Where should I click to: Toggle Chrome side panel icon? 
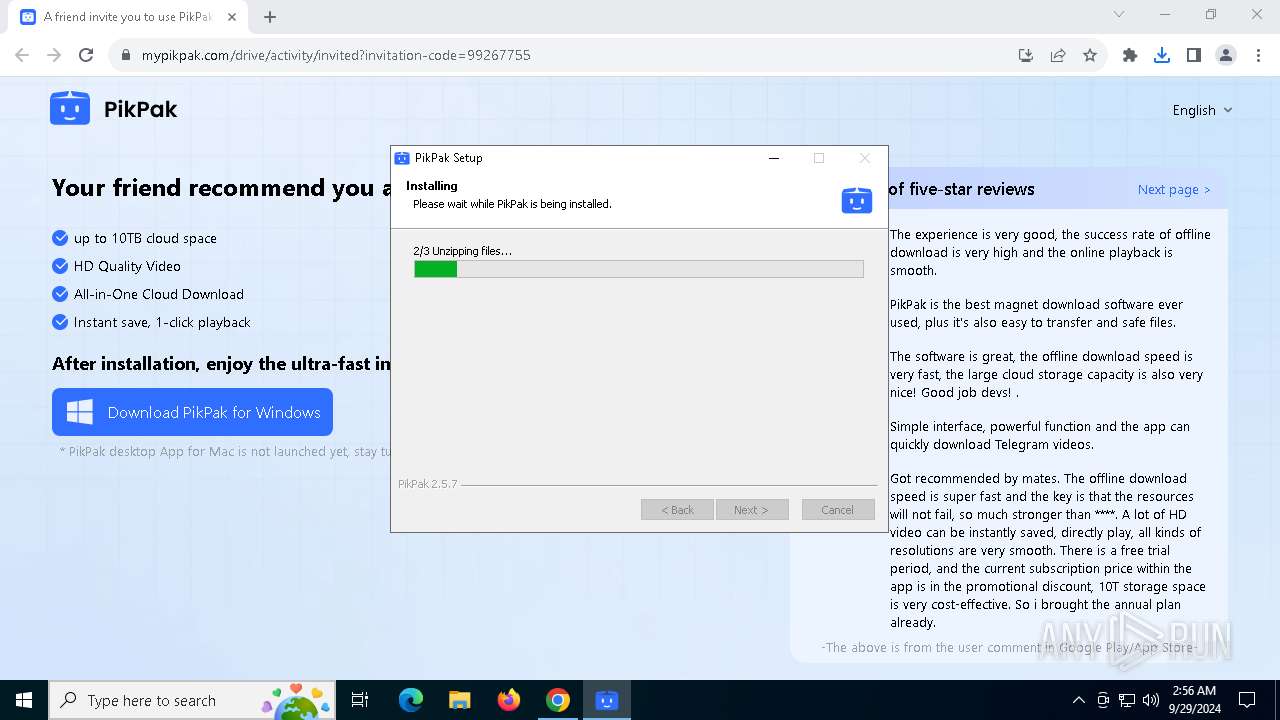(1194, 55)
